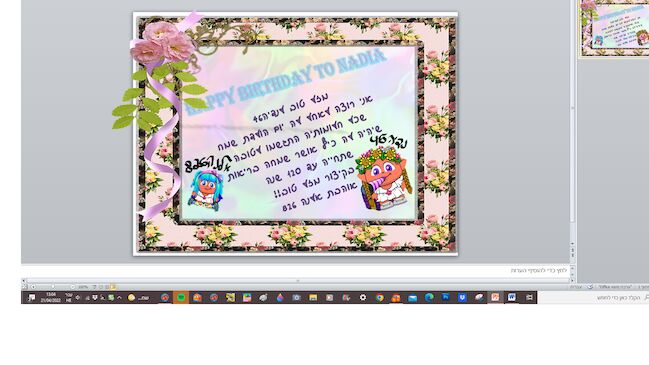Open the Mail envelope icon in taskbar

[412, 298]
